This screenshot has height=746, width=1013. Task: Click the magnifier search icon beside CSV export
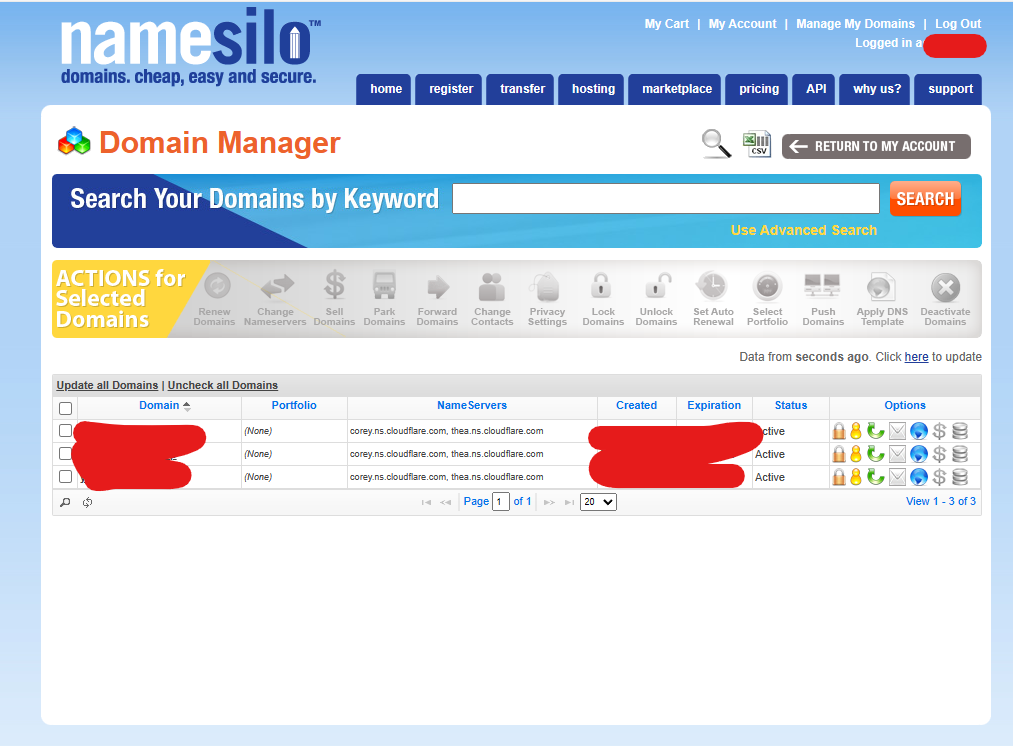point(716,143)
